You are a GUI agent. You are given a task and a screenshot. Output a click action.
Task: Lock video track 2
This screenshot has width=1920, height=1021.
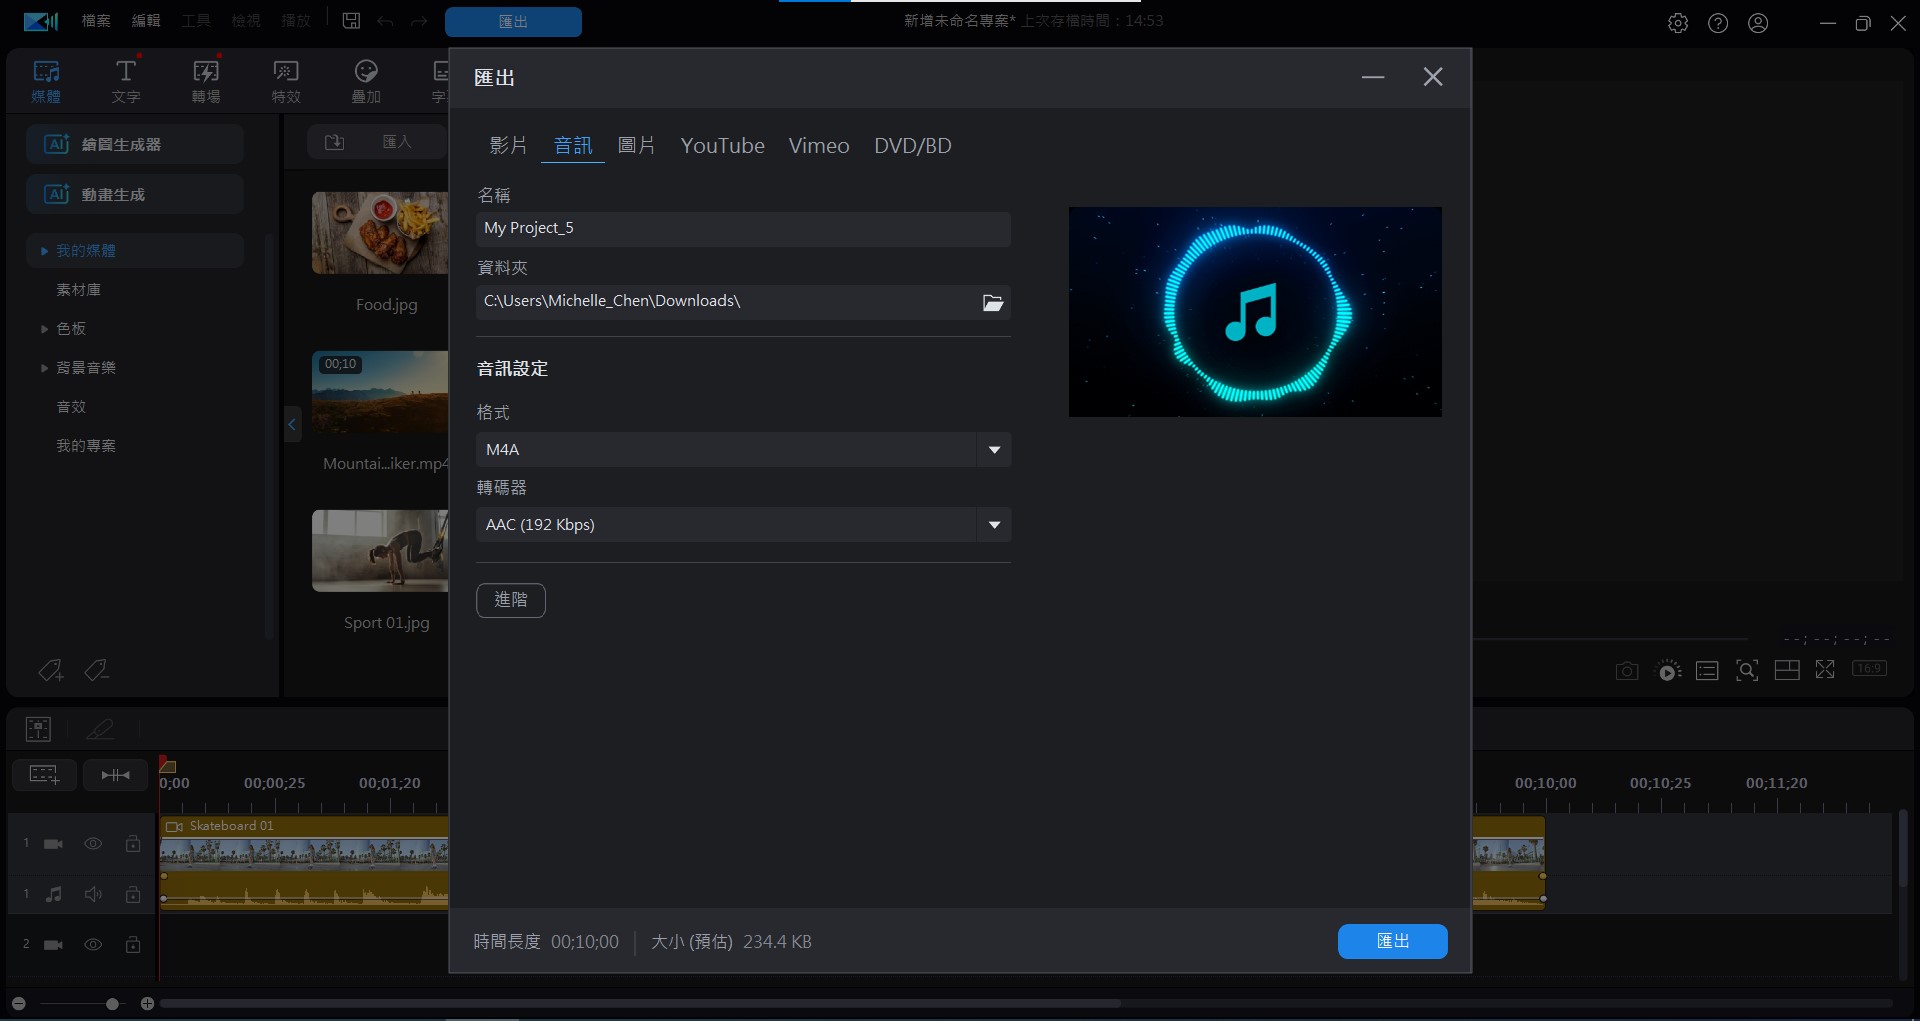pos(133,944)
